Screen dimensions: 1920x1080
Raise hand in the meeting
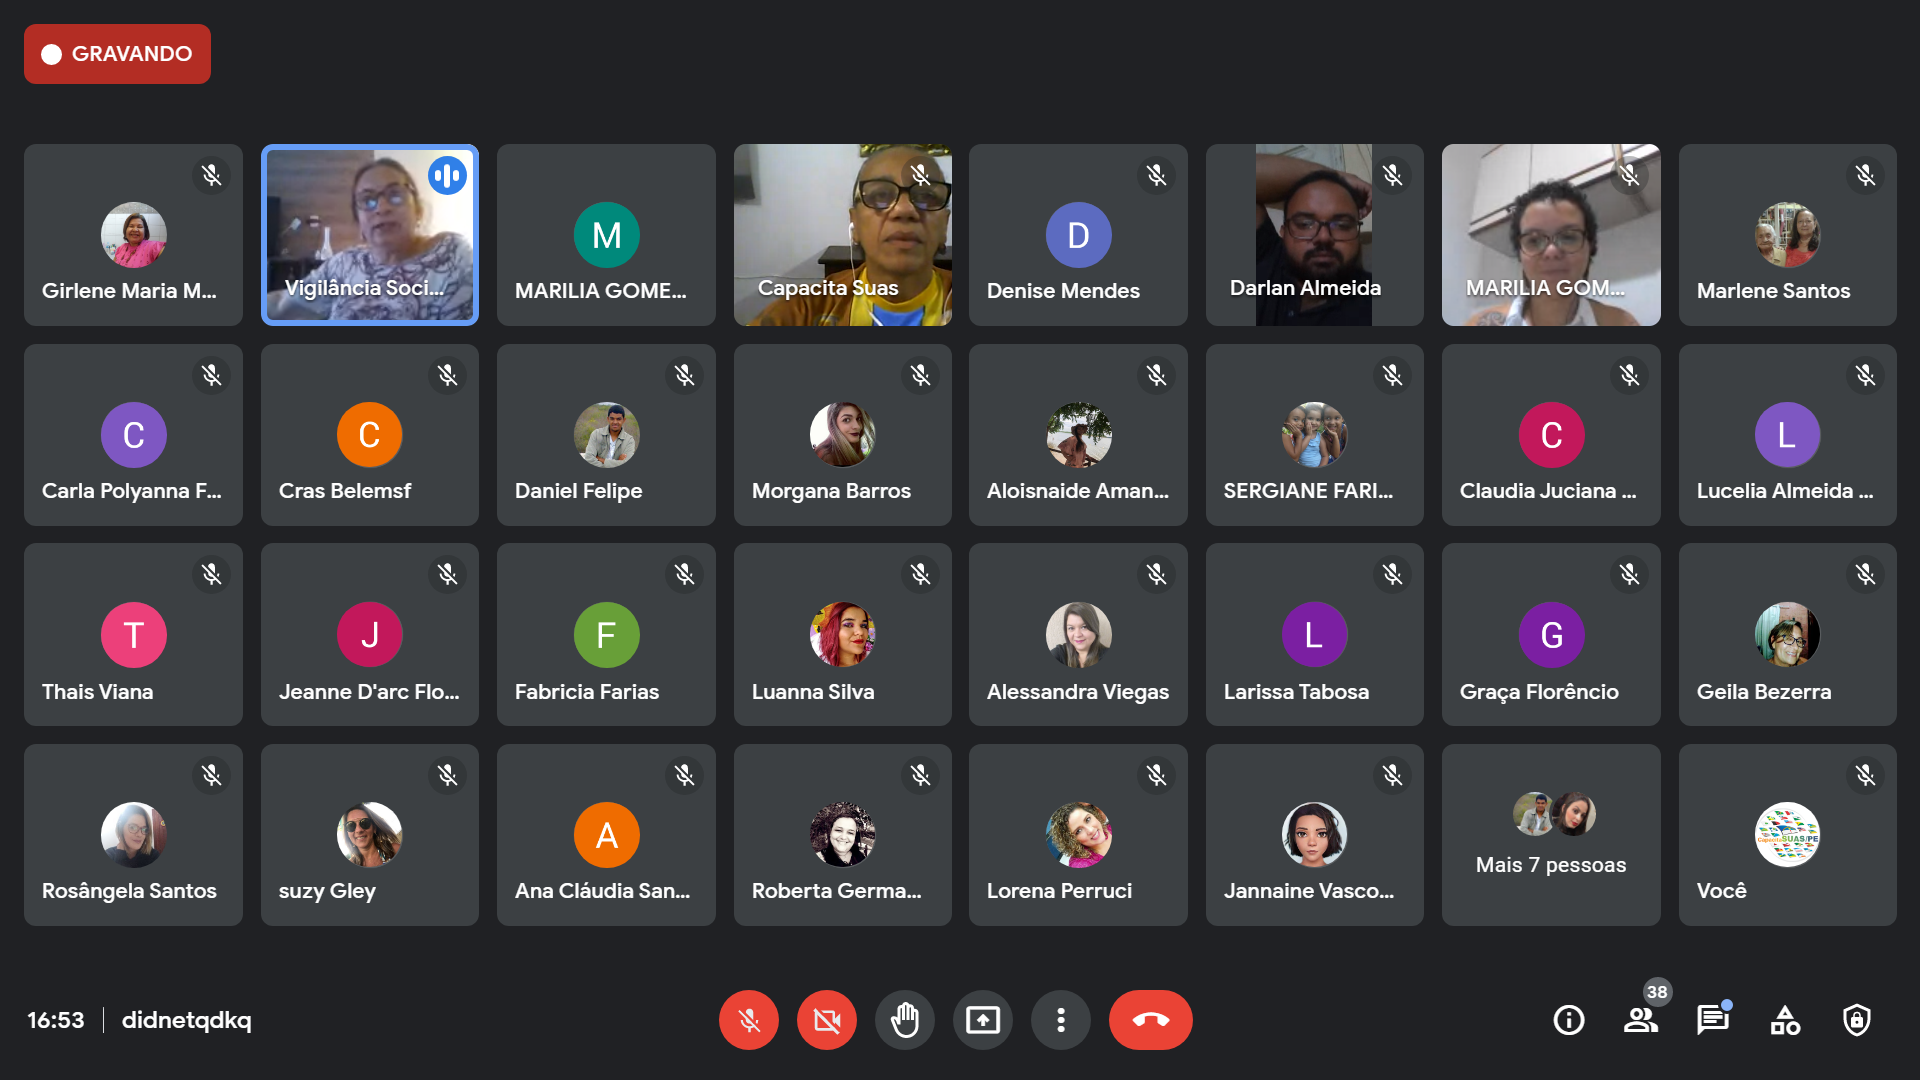point(904,1020)
